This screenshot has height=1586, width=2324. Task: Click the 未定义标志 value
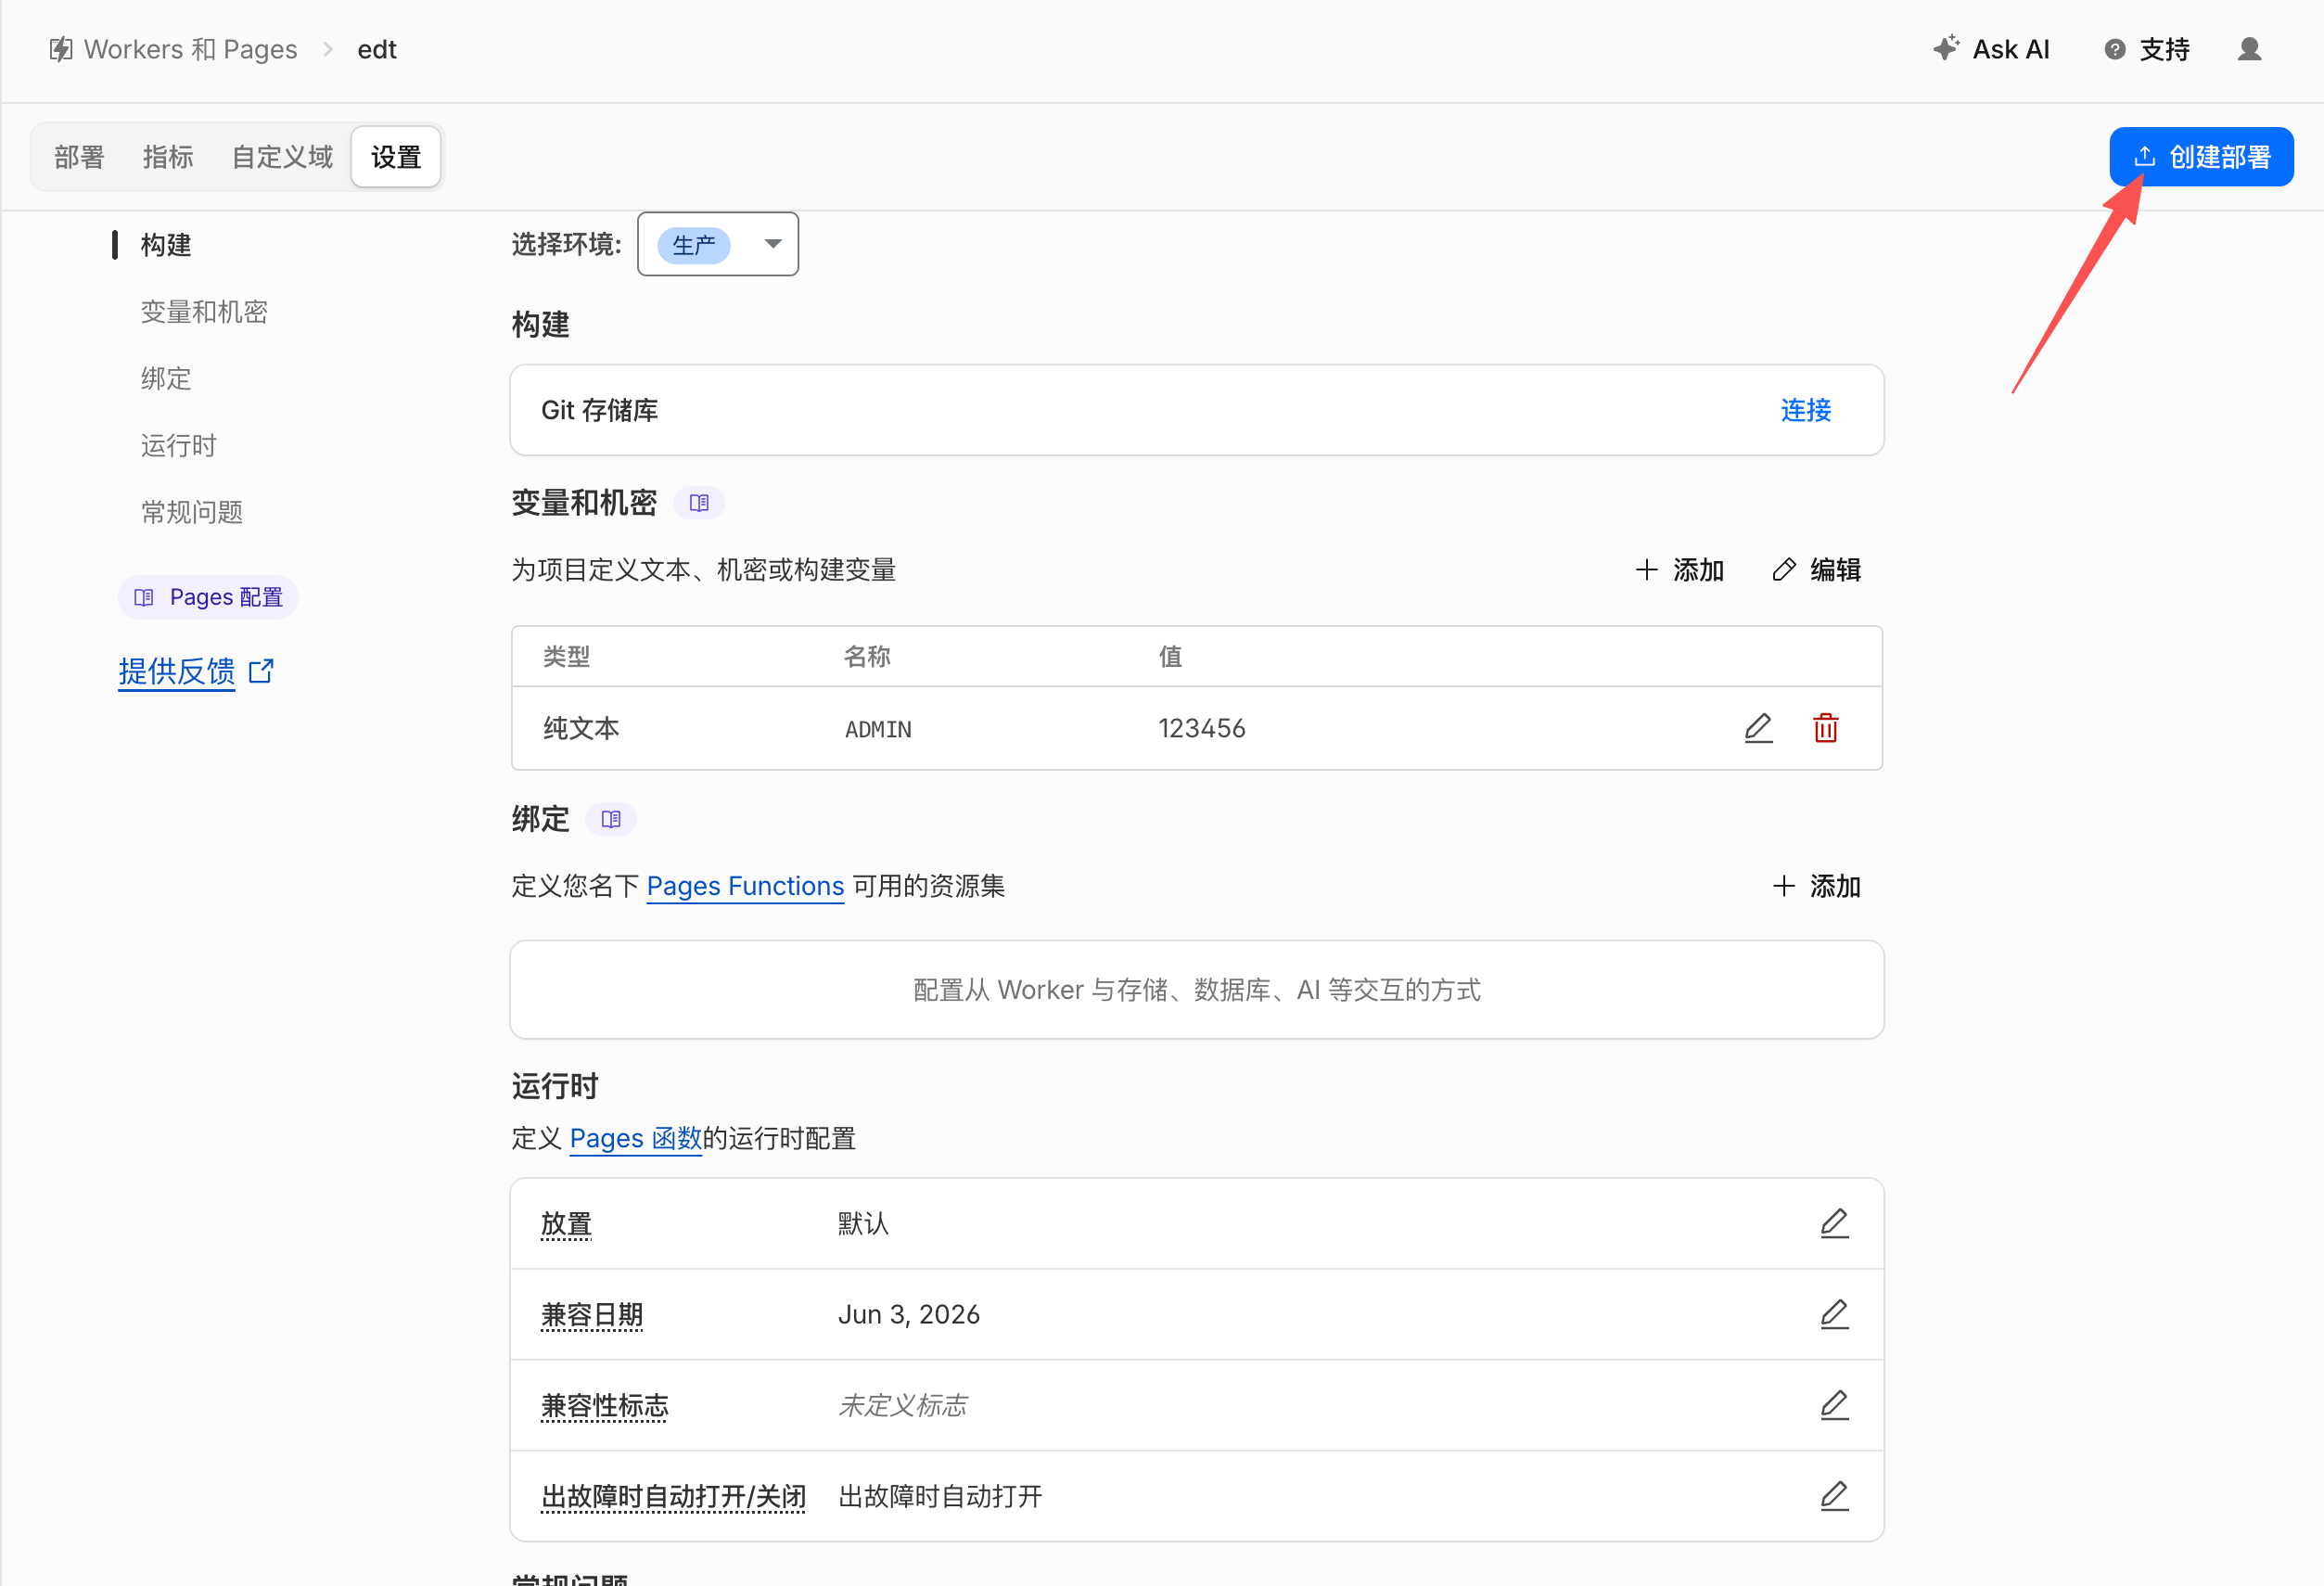tap(903, 1405)
